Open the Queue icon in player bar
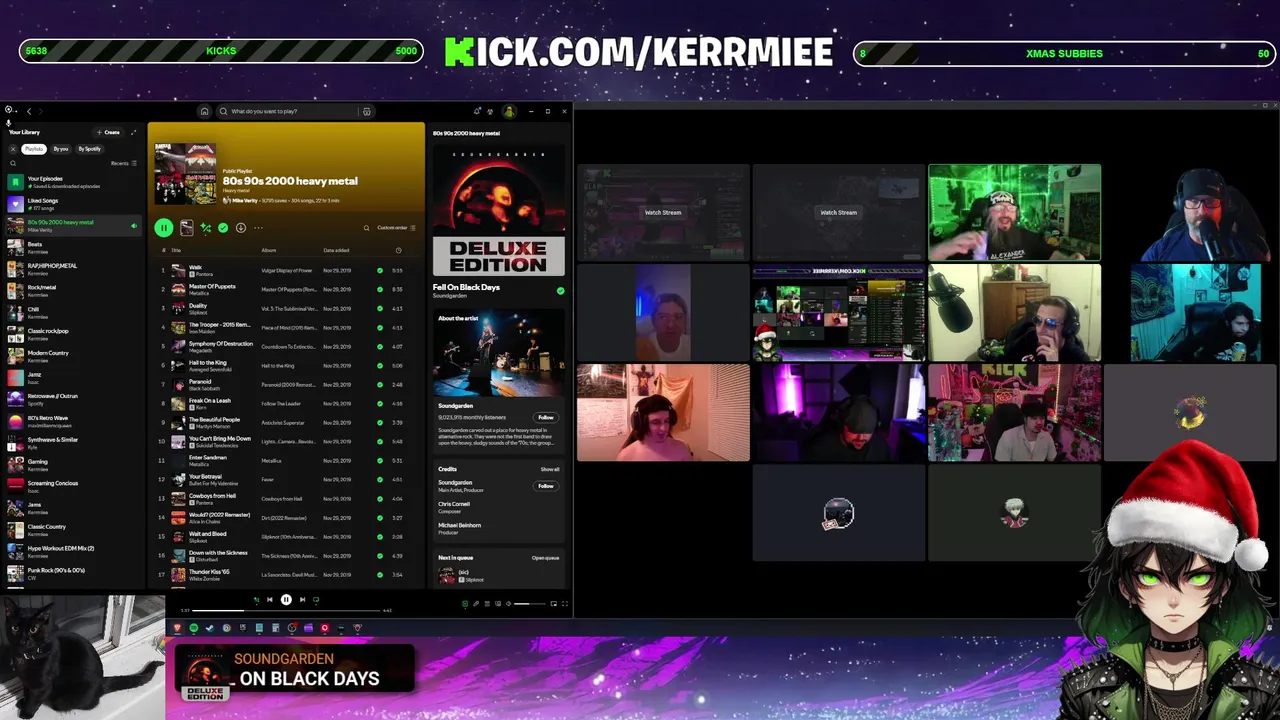The image size is (1280, 720). (x=487, y=603)
